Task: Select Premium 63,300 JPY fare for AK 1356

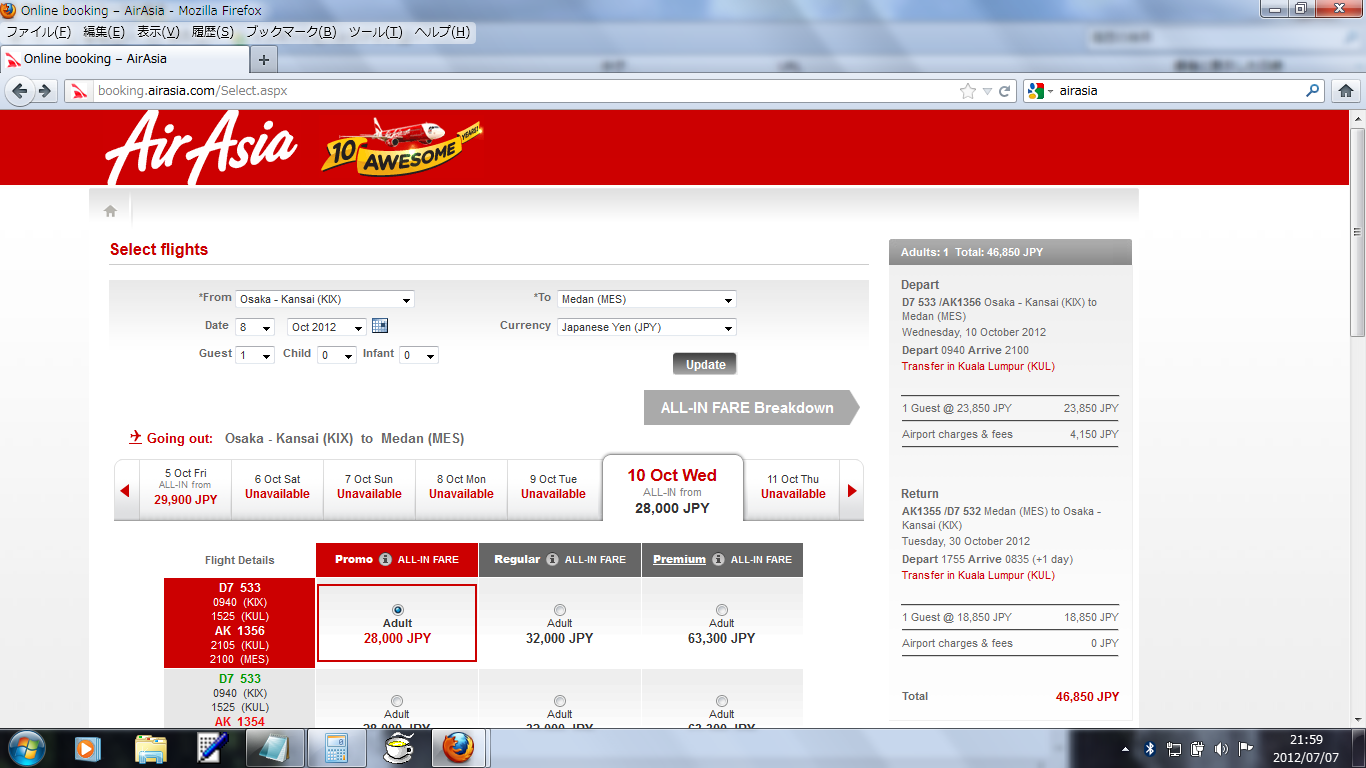Action: click(722, 609)
